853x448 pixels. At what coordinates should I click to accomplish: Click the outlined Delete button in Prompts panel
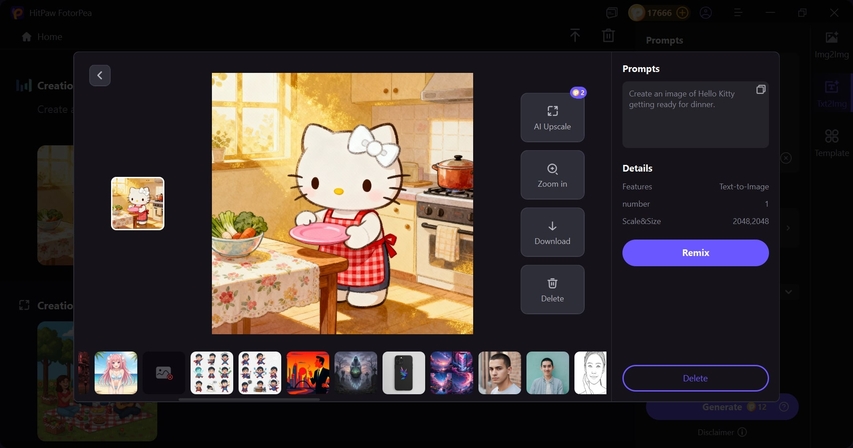pos(695,378)
